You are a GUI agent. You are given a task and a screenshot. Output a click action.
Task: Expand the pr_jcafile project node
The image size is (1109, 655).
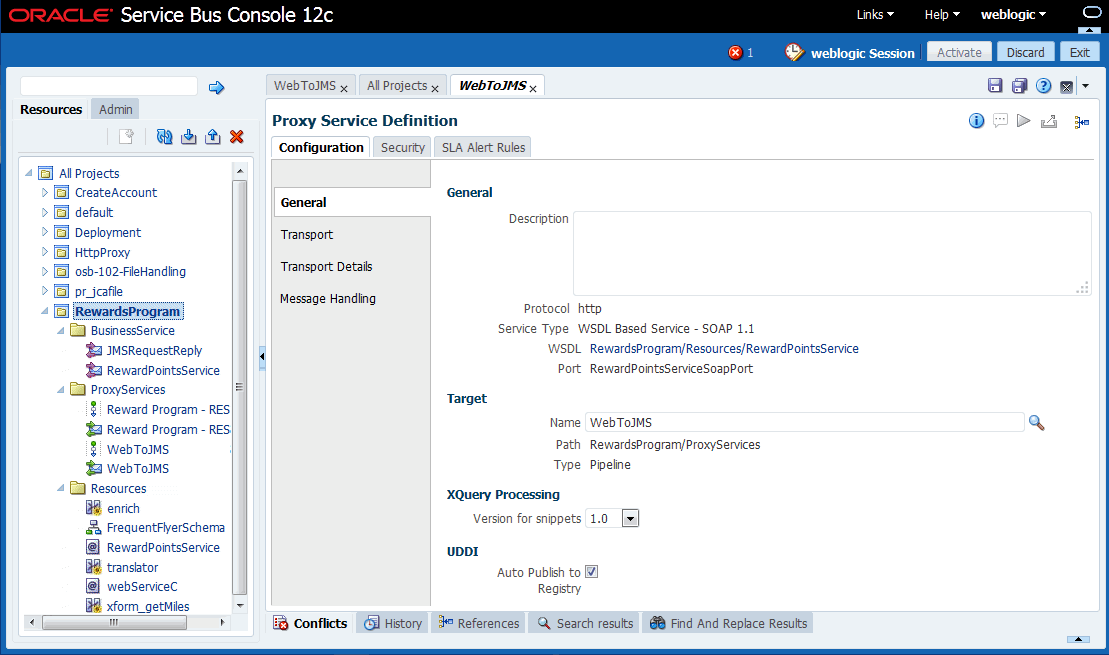[45, 291]
